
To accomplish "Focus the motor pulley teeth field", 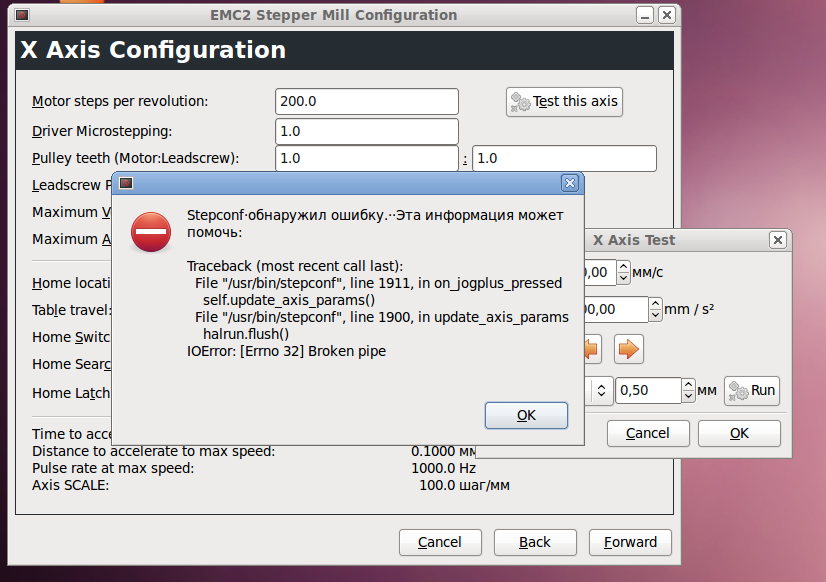I will (x=367, y=158).
